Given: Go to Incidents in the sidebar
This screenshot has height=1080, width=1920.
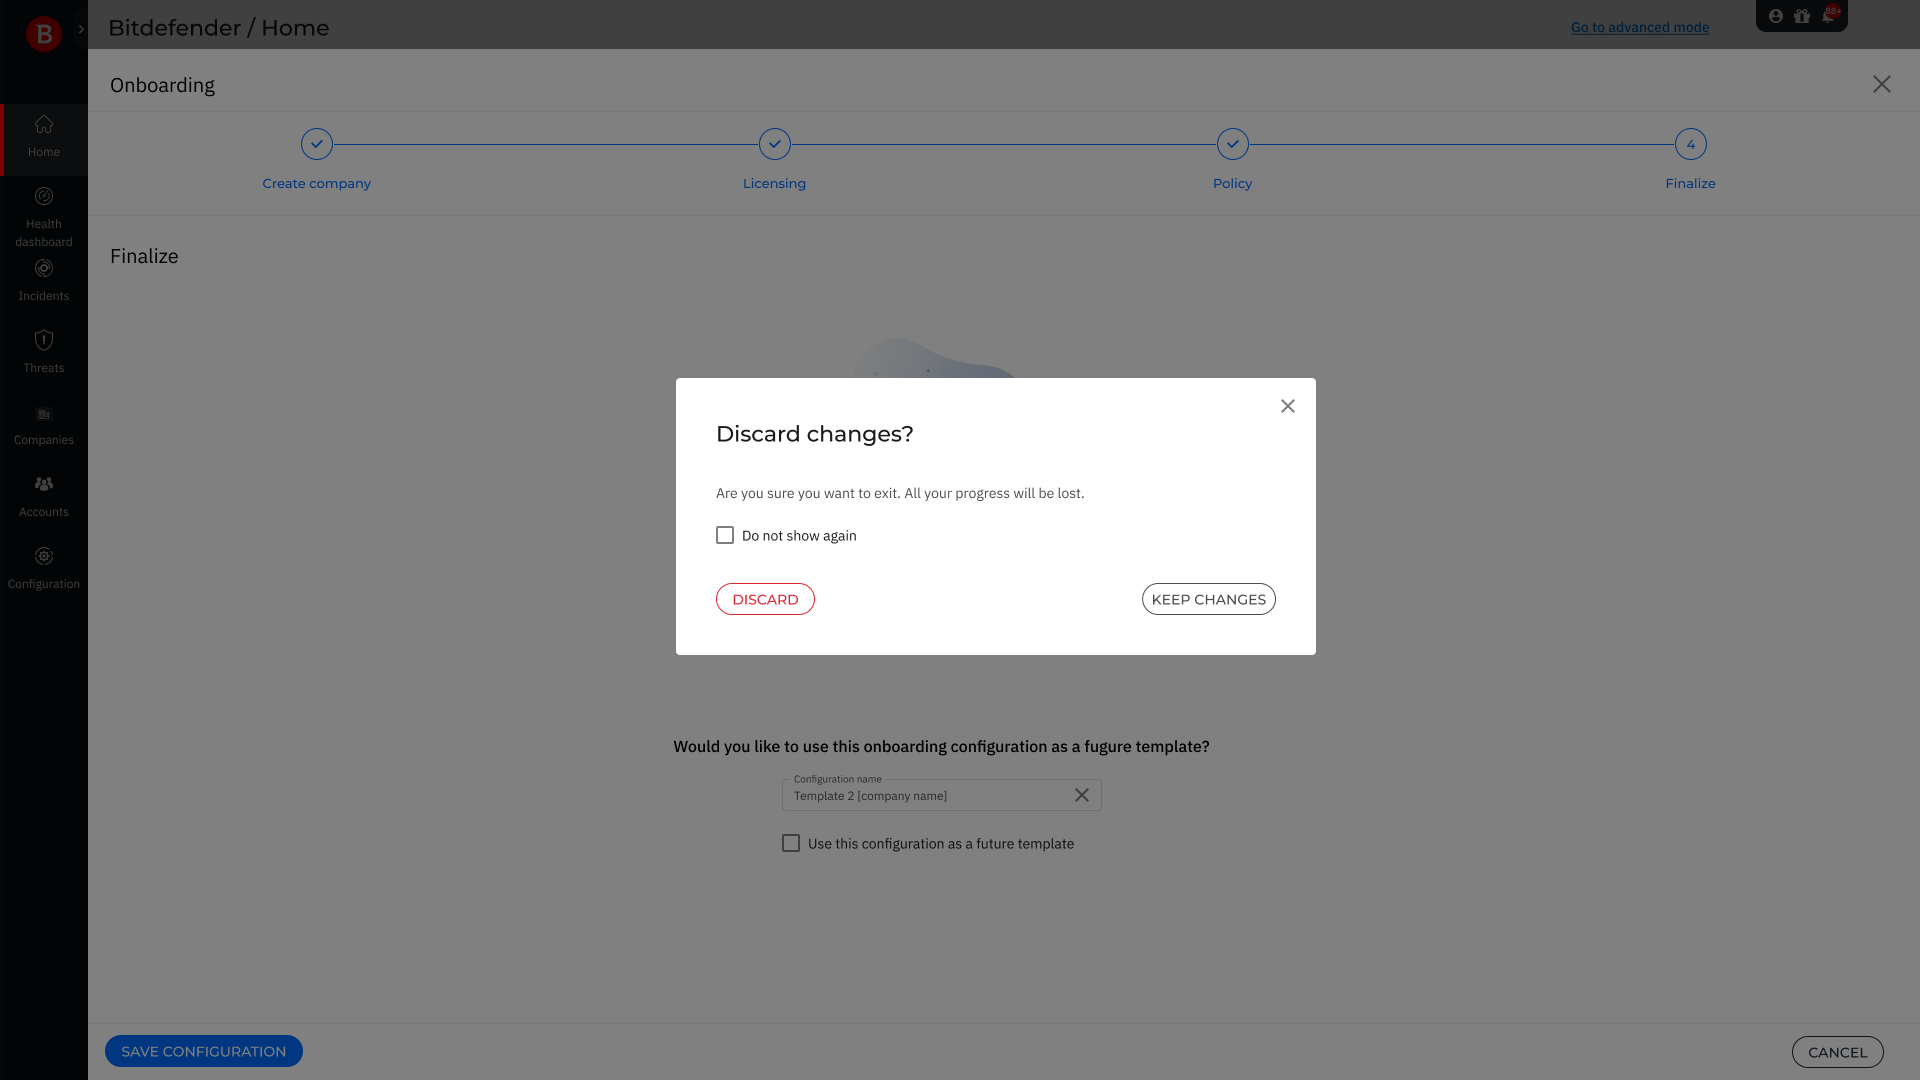Looking at the screenshot, I should click(x=44, y=280).
